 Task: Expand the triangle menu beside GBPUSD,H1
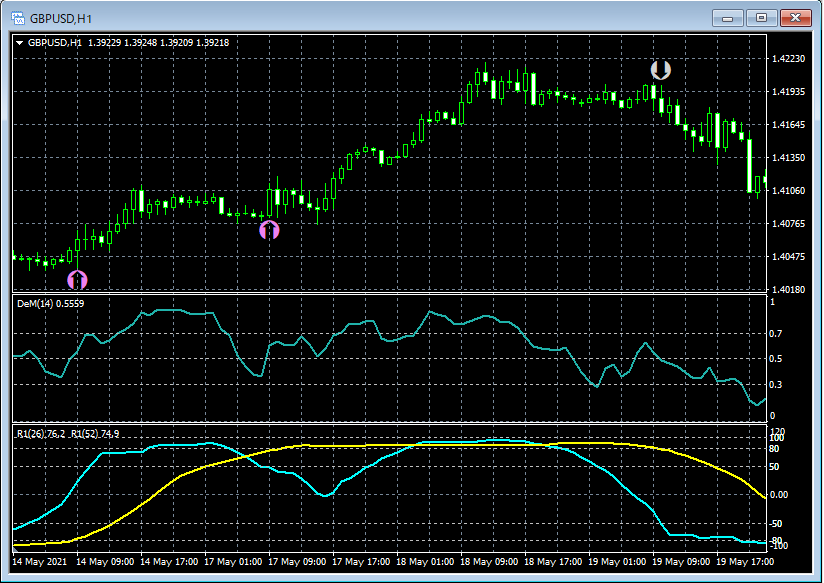pyautogui.click(x=19, y=43)
